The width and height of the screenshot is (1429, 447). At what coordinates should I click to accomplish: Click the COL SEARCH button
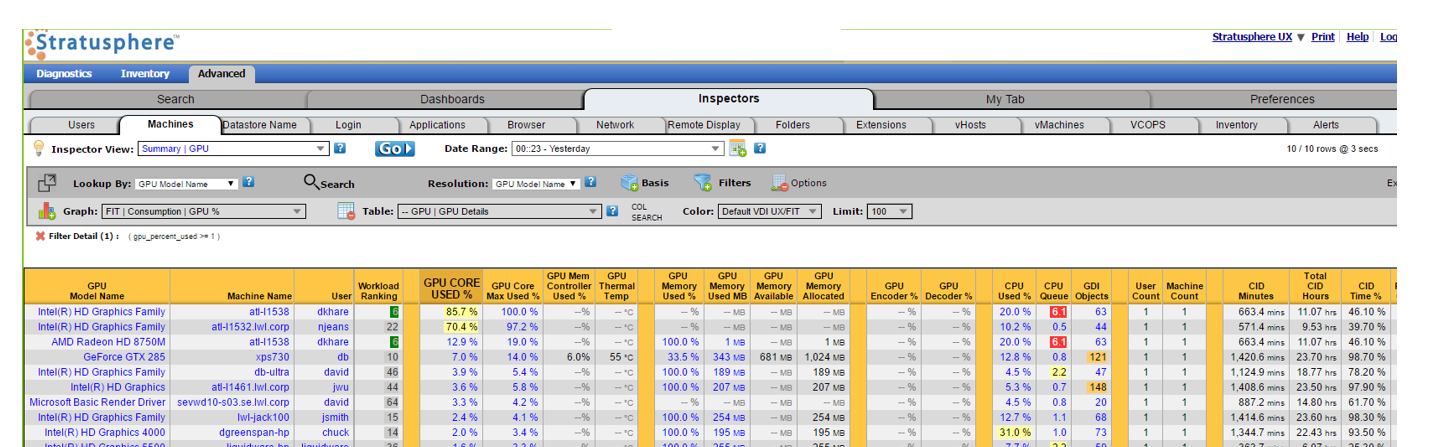646,212
